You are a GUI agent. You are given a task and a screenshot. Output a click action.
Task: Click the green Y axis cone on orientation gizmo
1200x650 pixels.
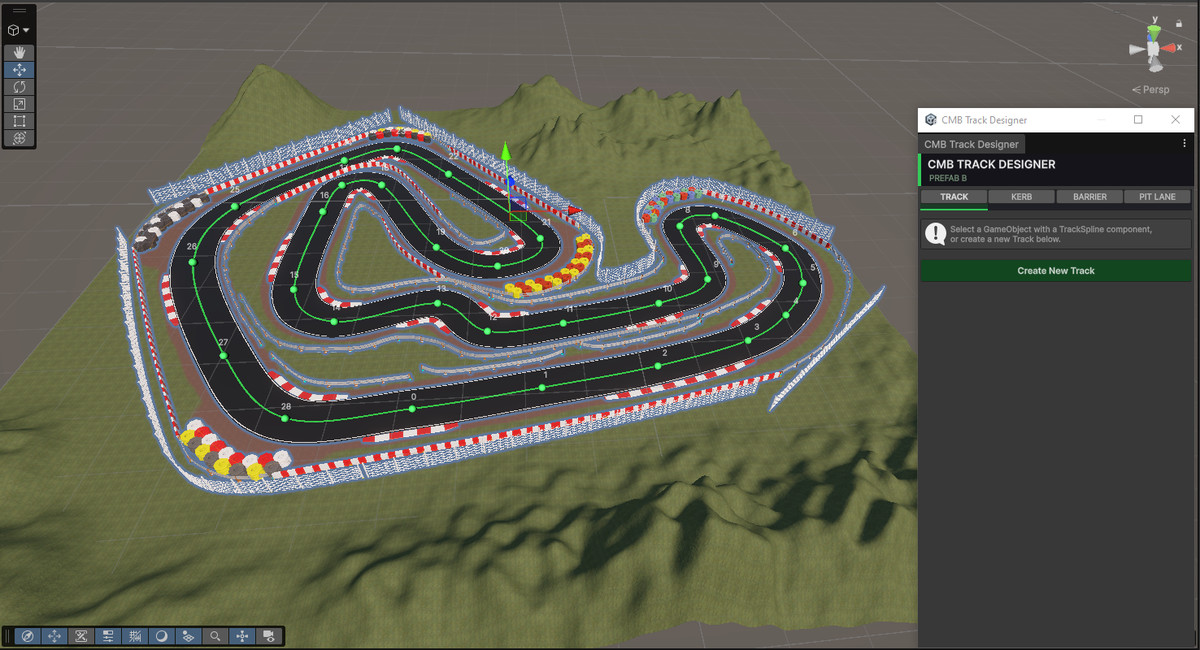point(1154,32)
